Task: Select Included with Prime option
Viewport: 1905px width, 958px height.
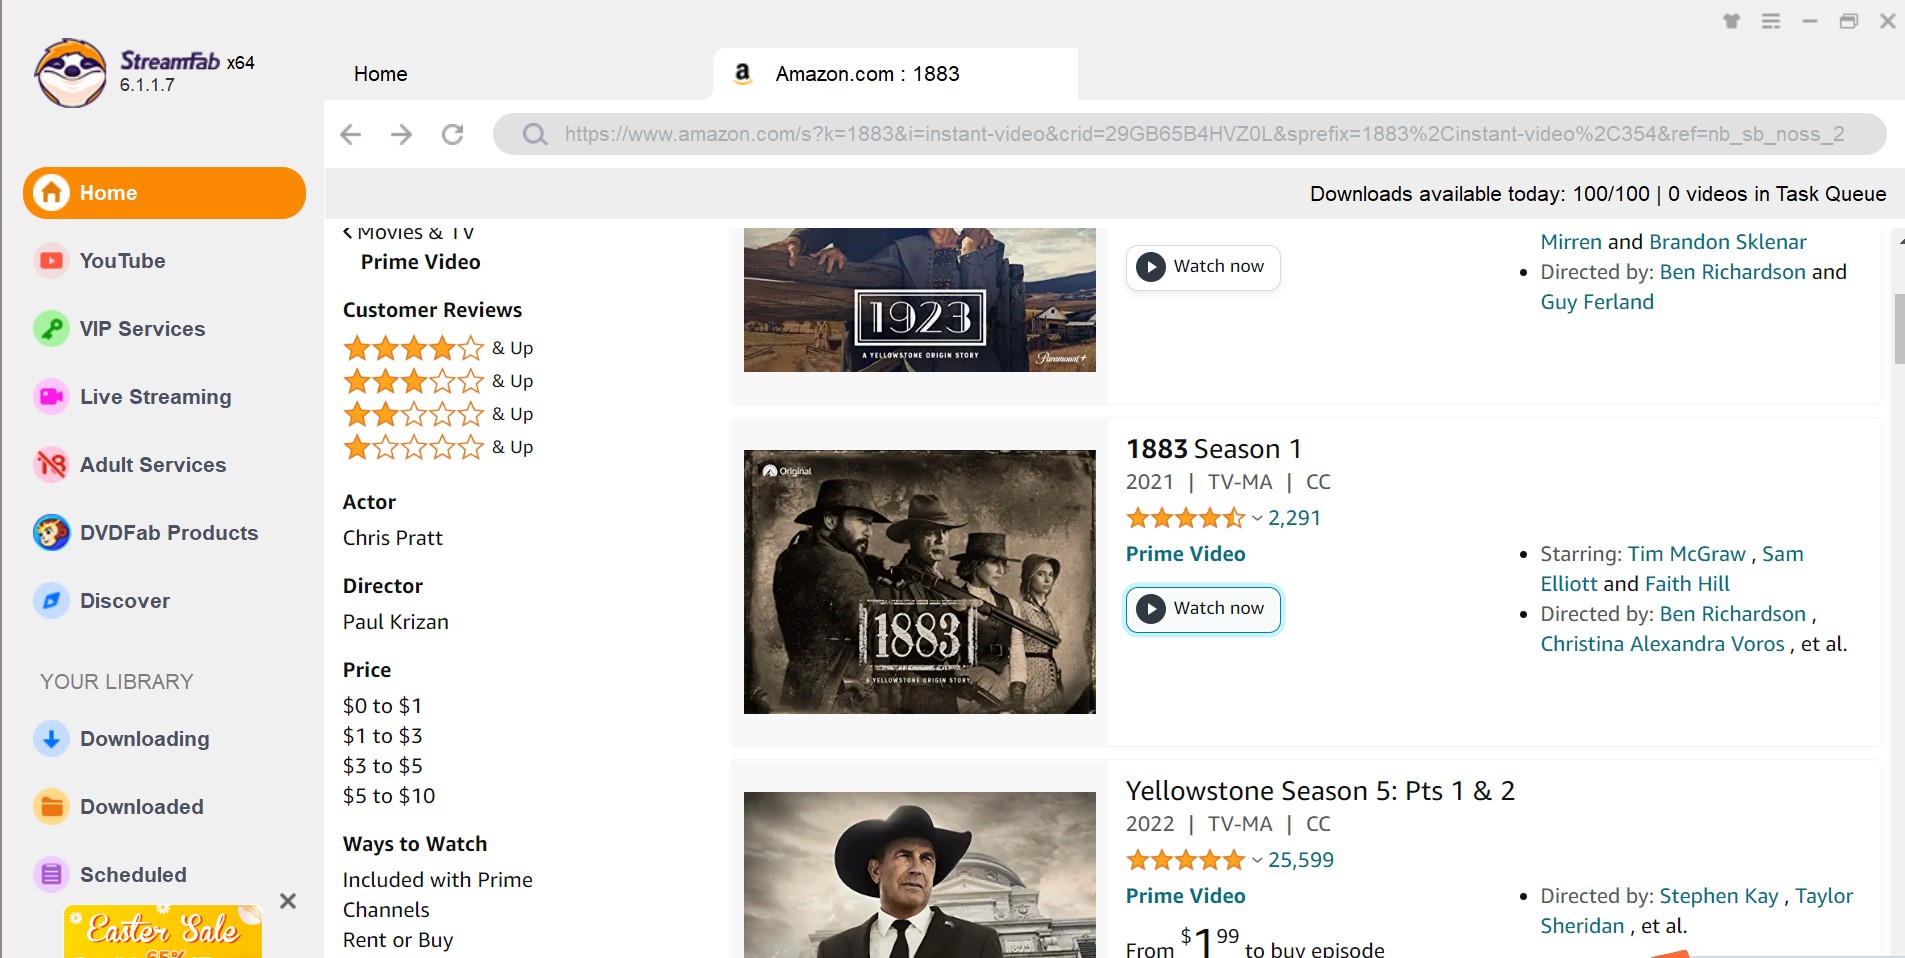Action: click(437, 880)
